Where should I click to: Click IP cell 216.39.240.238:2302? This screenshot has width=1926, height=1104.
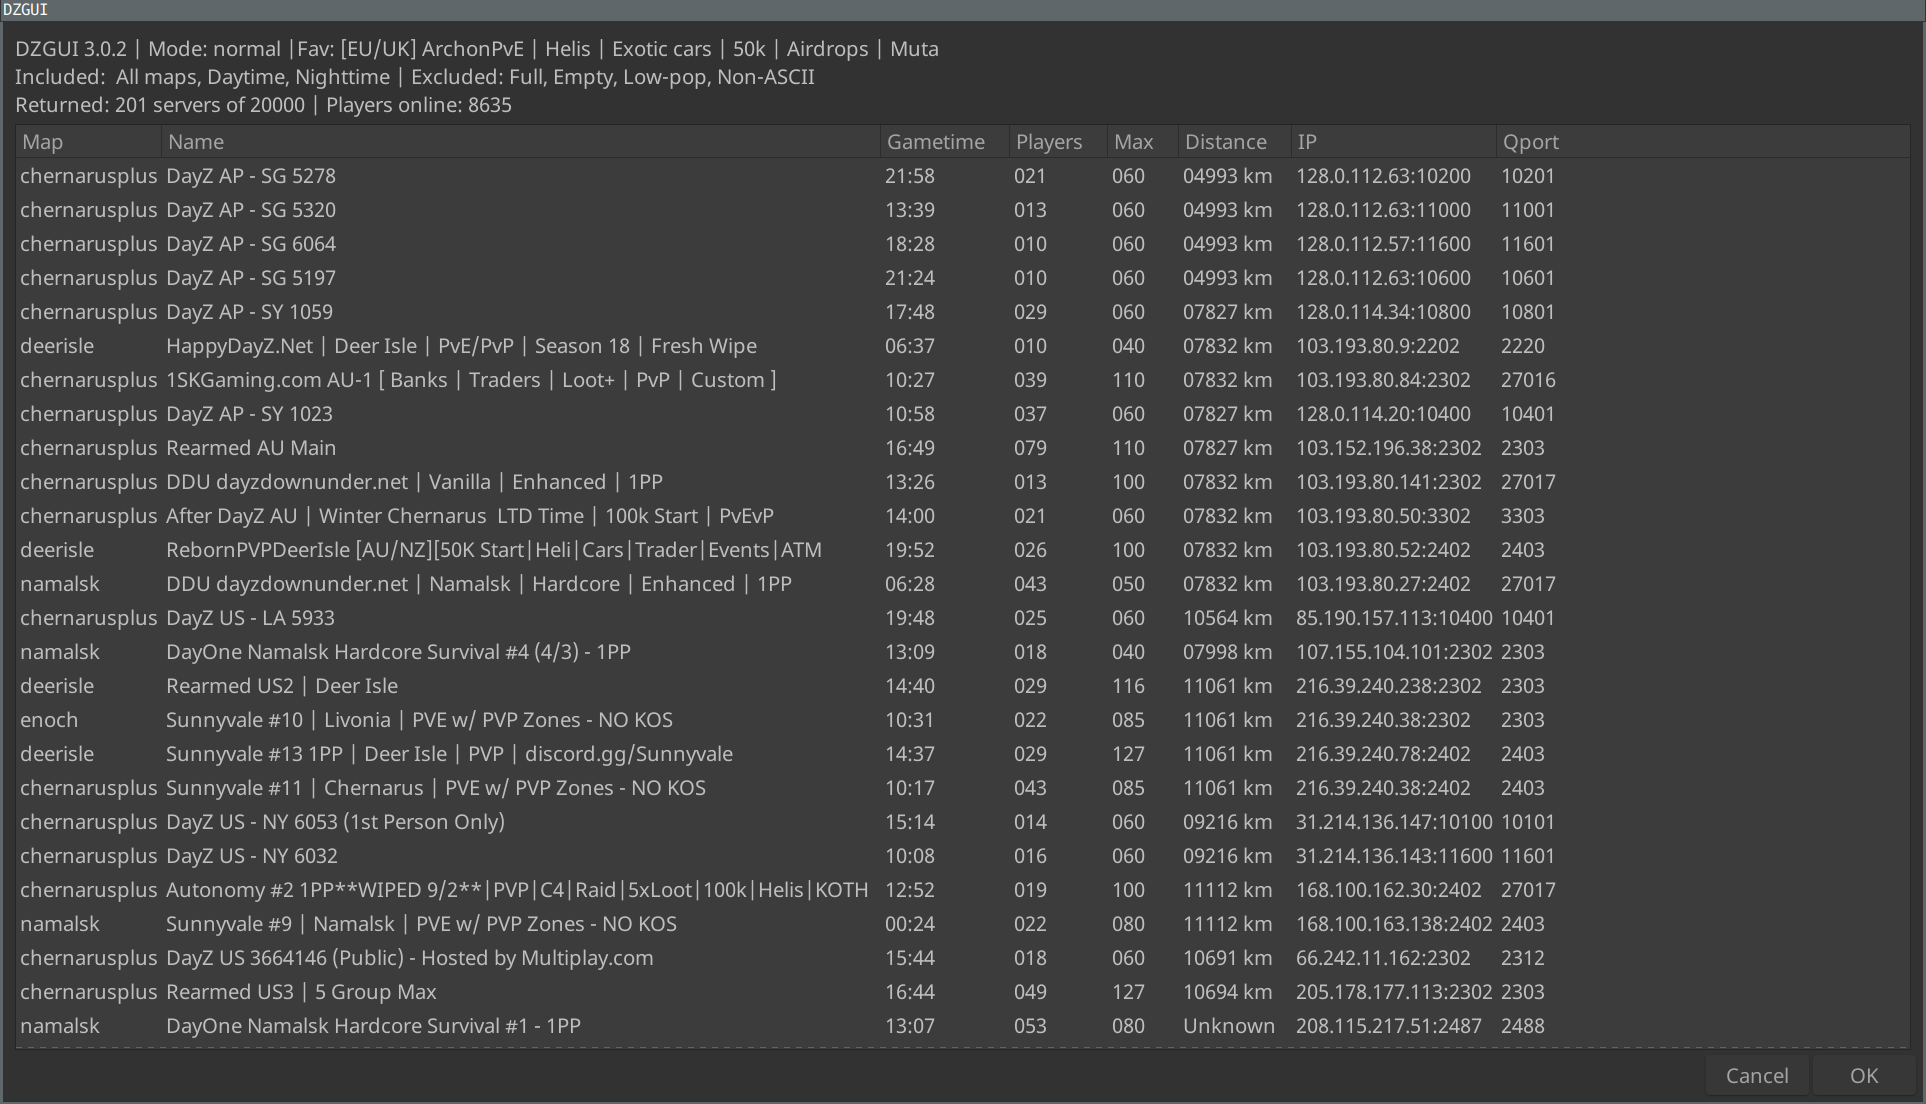[x=1389, y=686]
